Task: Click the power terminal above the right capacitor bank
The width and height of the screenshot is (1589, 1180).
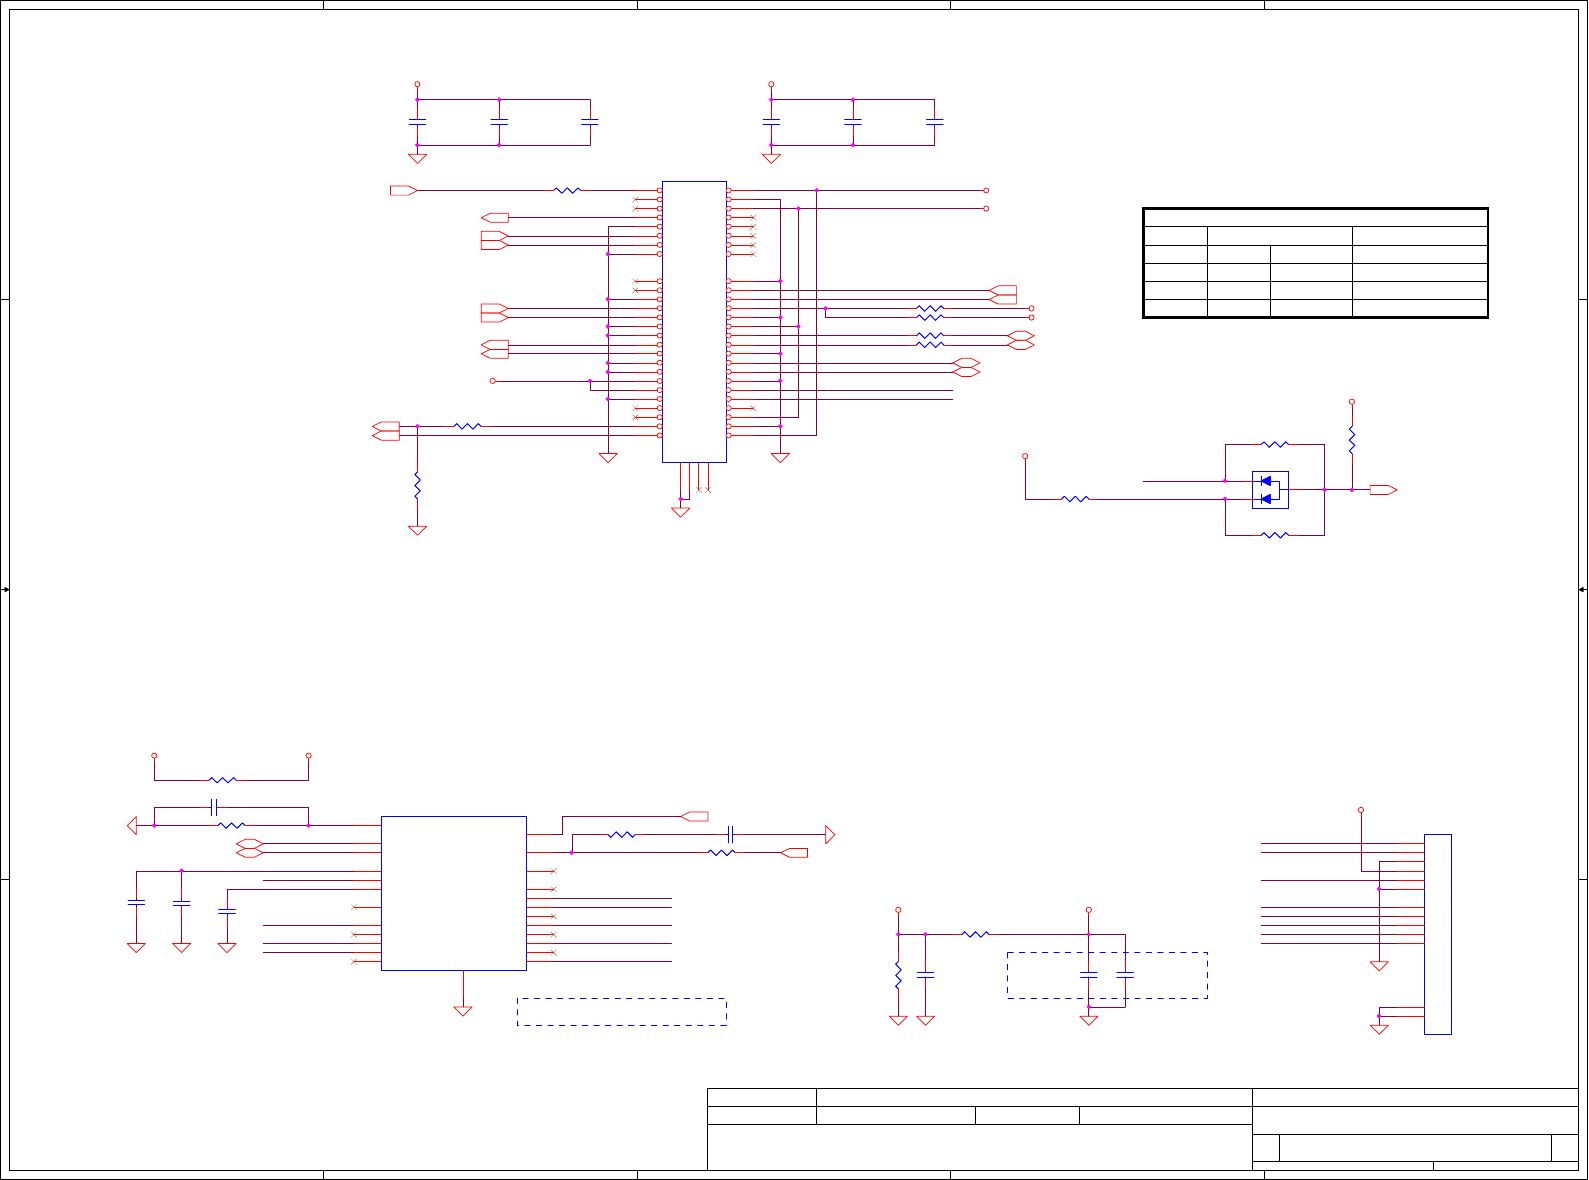Action: pyautogui.click(x=771, y=85)
